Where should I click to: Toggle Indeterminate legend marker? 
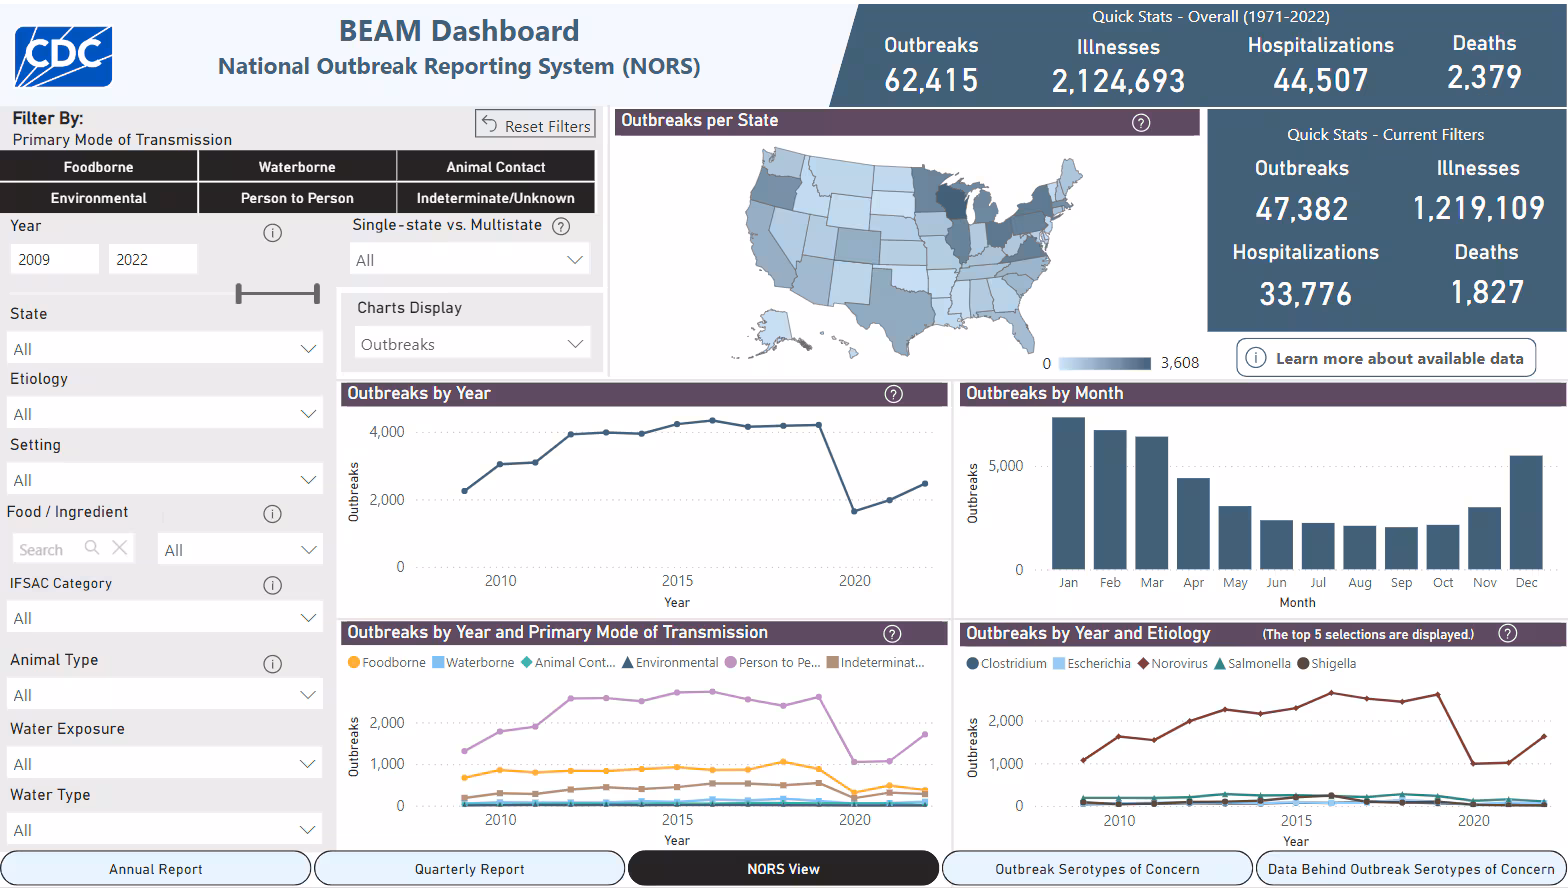pos(832,662)
